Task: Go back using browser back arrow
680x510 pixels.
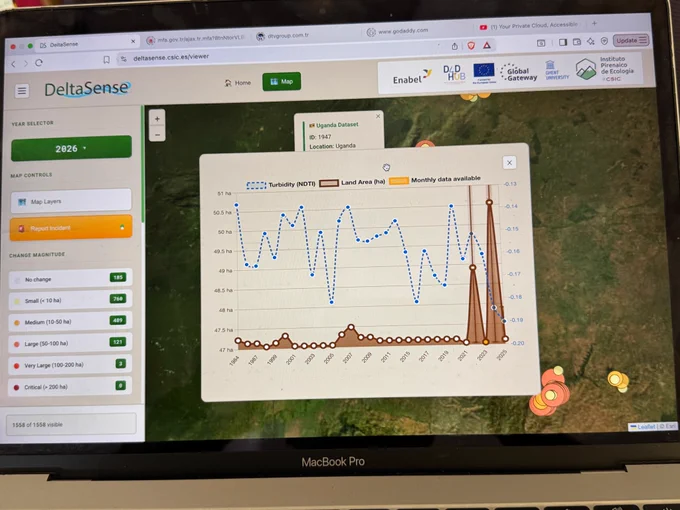Action: (13, 64)
